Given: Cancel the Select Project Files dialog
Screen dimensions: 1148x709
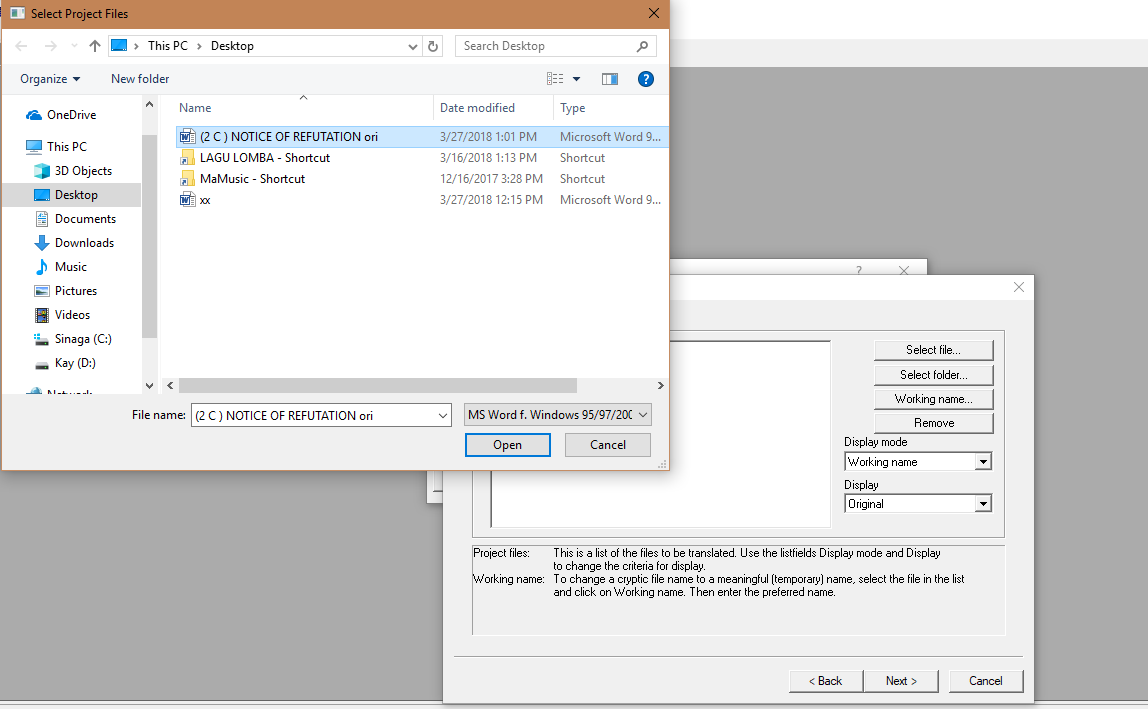Looking at the screenshot, I should click(x=608, y=445).
